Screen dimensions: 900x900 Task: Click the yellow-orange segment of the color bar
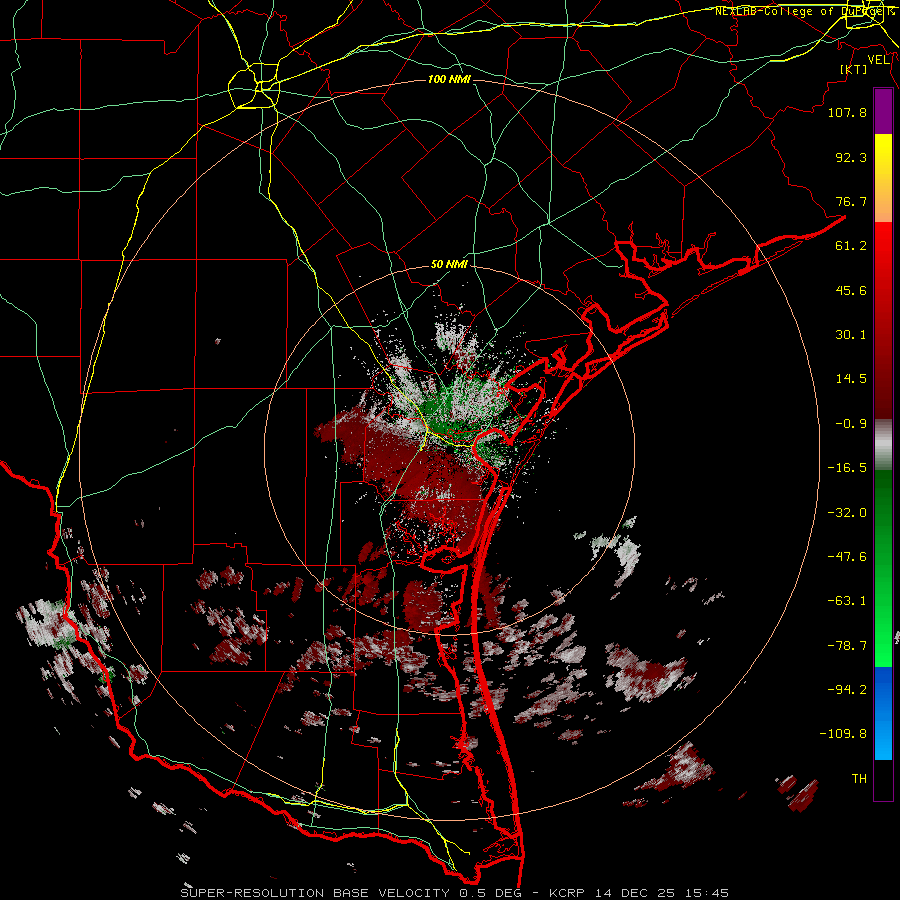point(883,178)
